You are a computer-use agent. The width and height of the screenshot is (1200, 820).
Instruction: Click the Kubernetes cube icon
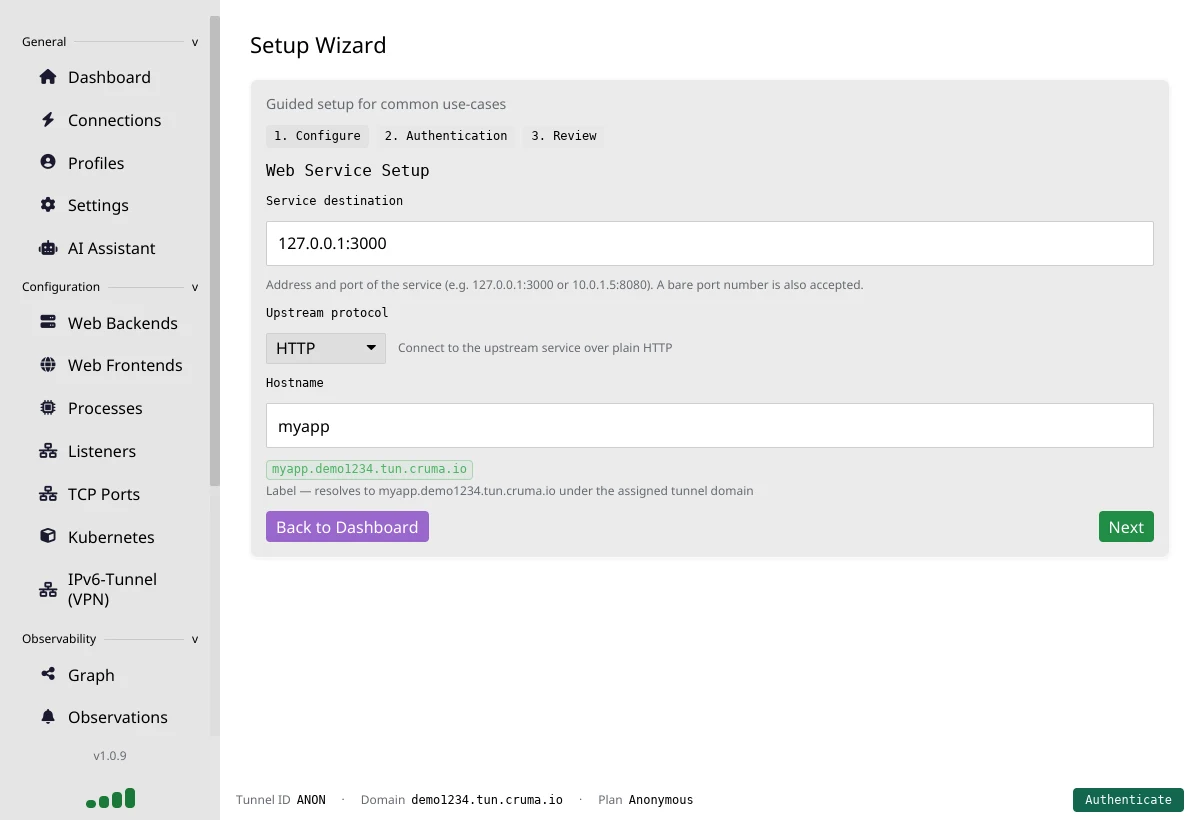pyautogui.click(x=48, y=536)
